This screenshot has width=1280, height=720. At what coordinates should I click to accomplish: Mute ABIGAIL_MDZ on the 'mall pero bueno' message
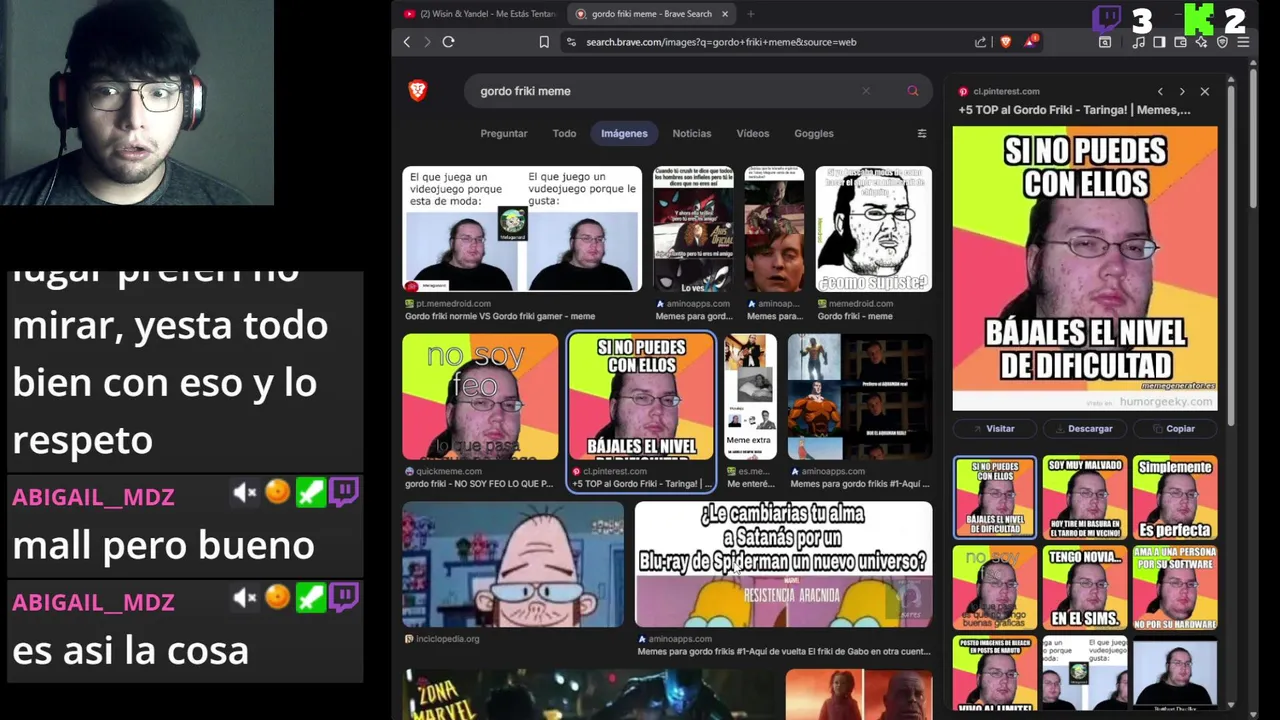(244, 492)
